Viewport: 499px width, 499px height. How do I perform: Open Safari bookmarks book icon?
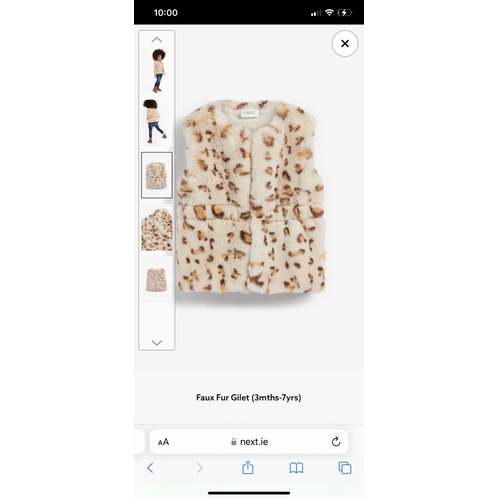[296, 468]
